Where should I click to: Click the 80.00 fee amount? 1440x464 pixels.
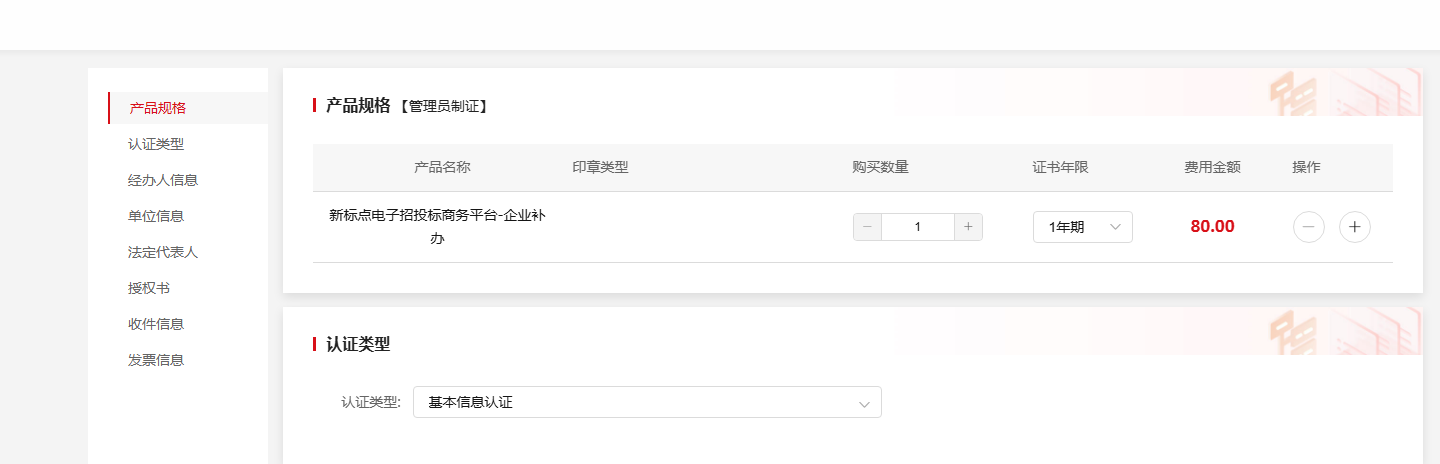coord(1212,227)
